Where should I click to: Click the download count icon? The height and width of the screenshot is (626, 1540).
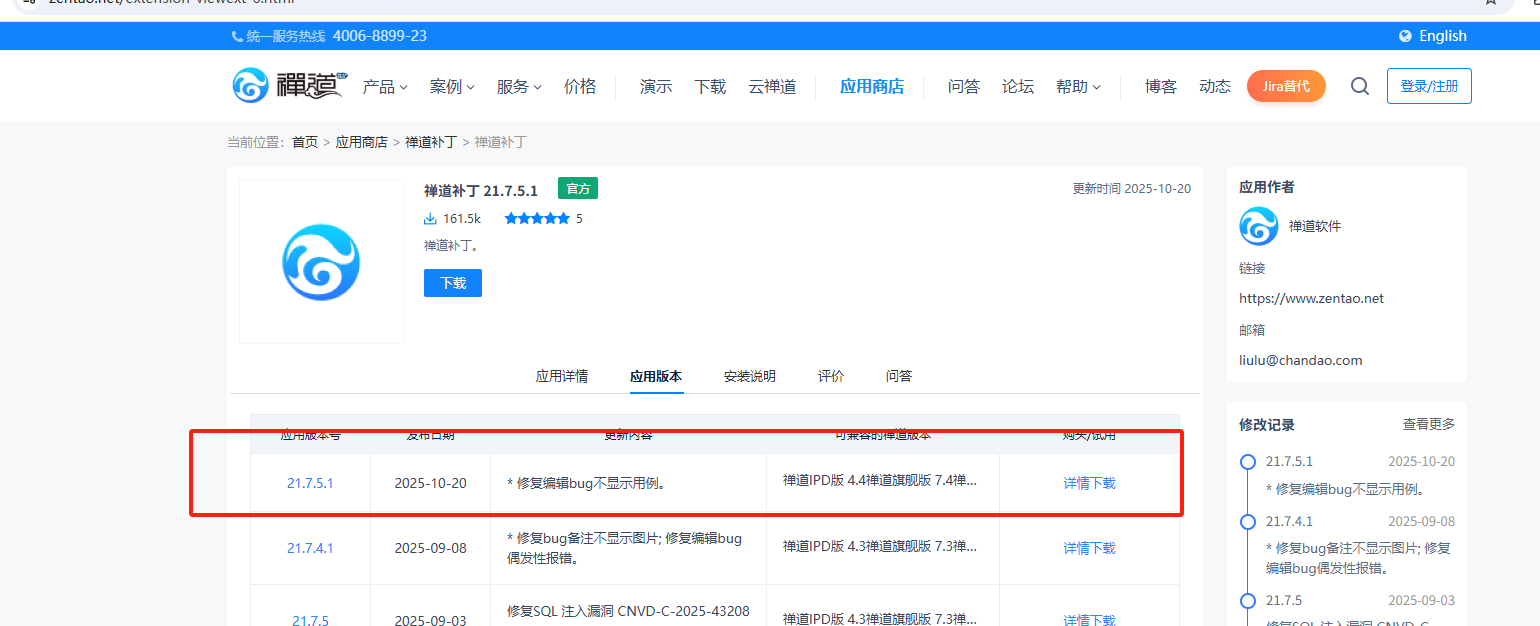[431, 218]
